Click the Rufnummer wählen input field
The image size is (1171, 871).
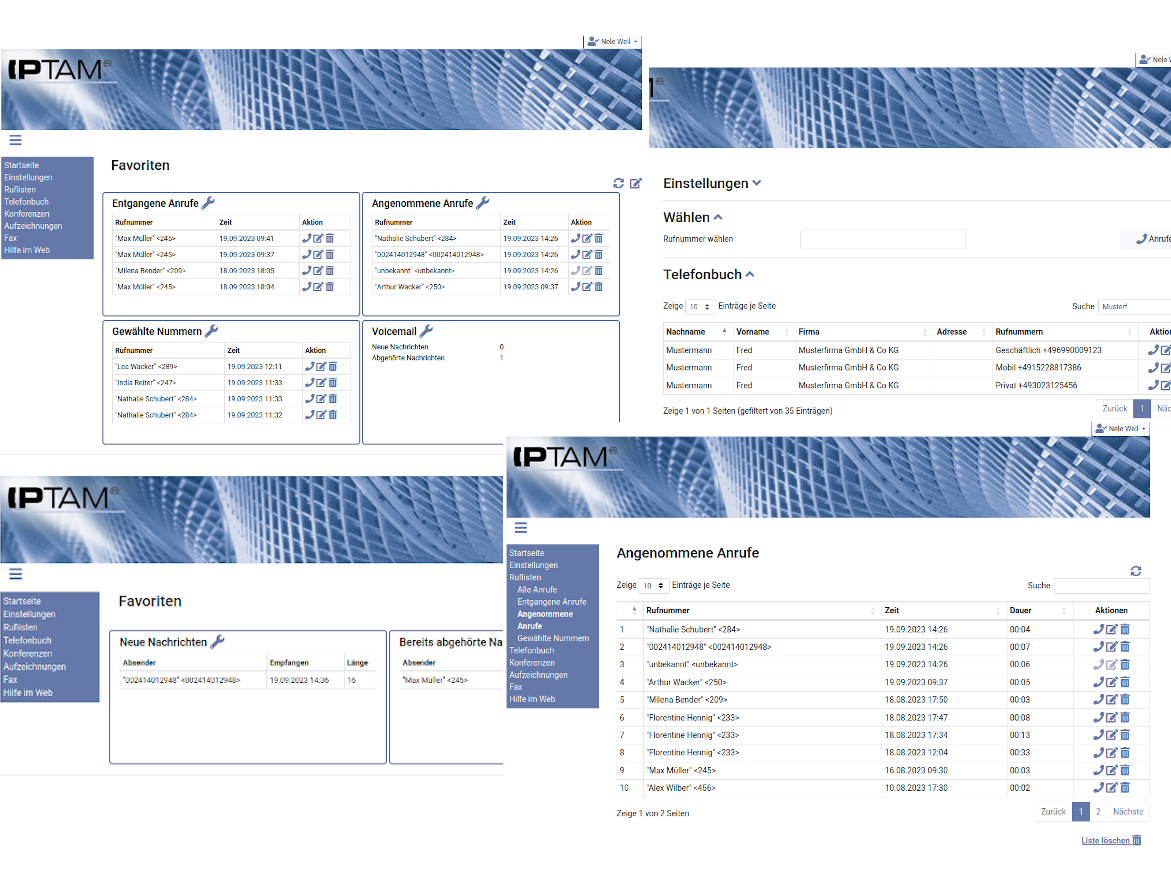point(882,239)
